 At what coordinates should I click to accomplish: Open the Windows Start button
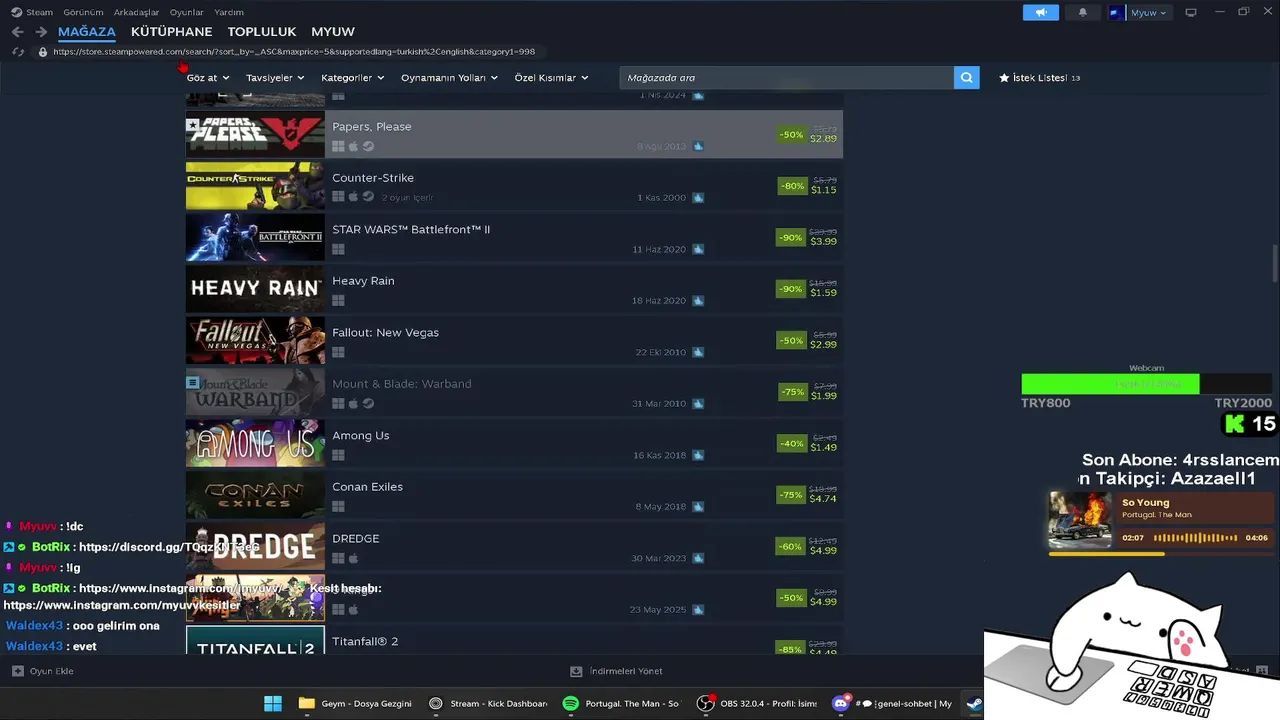(272, 703)
